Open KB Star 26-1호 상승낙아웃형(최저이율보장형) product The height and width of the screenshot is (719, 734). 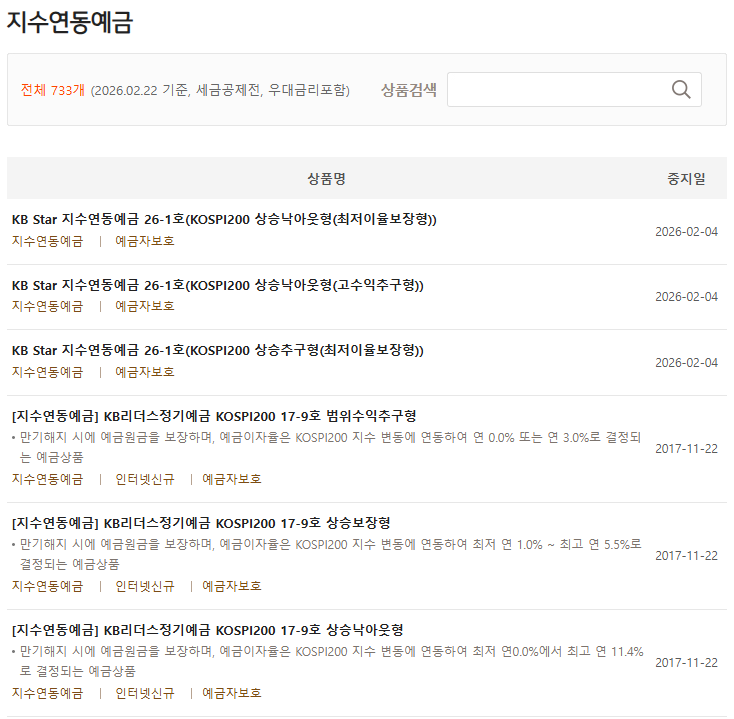(x=224, y=220)
